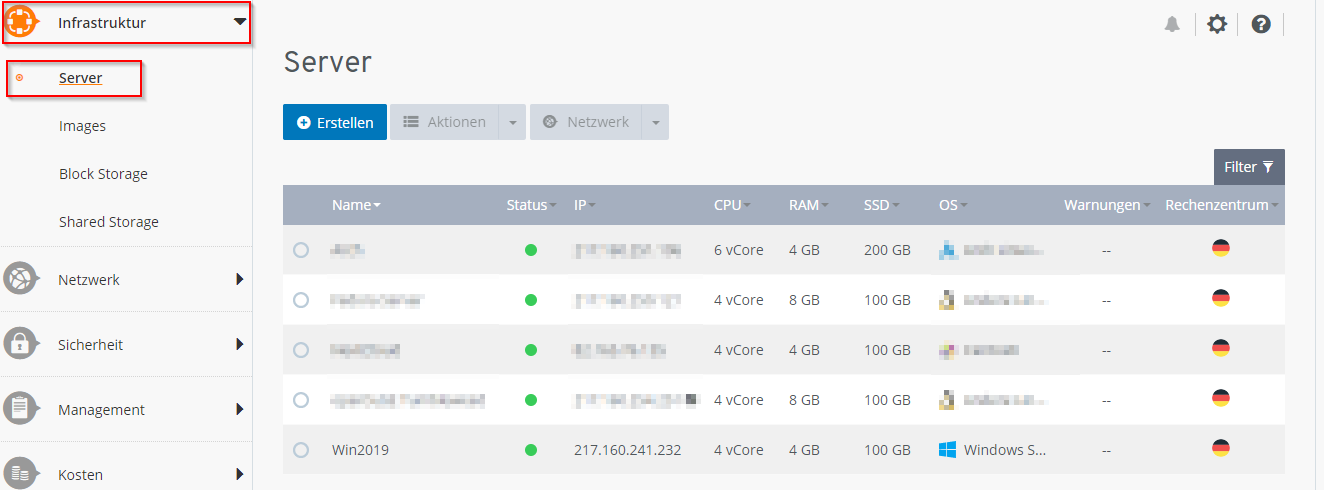Click the Aktionen button
Screen dimensions: 1324x490
(x=444, y=122)
